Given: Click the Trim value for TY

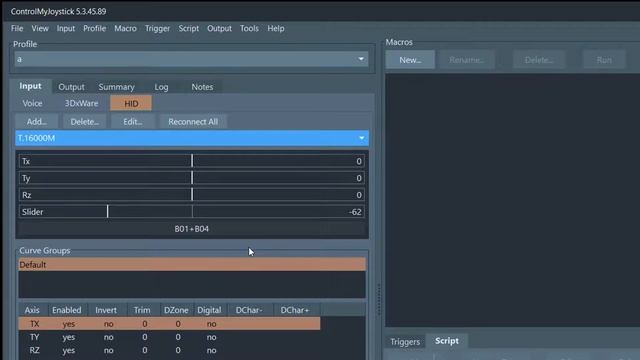Looking at the screenshot, I should click(x=144, y=337).
